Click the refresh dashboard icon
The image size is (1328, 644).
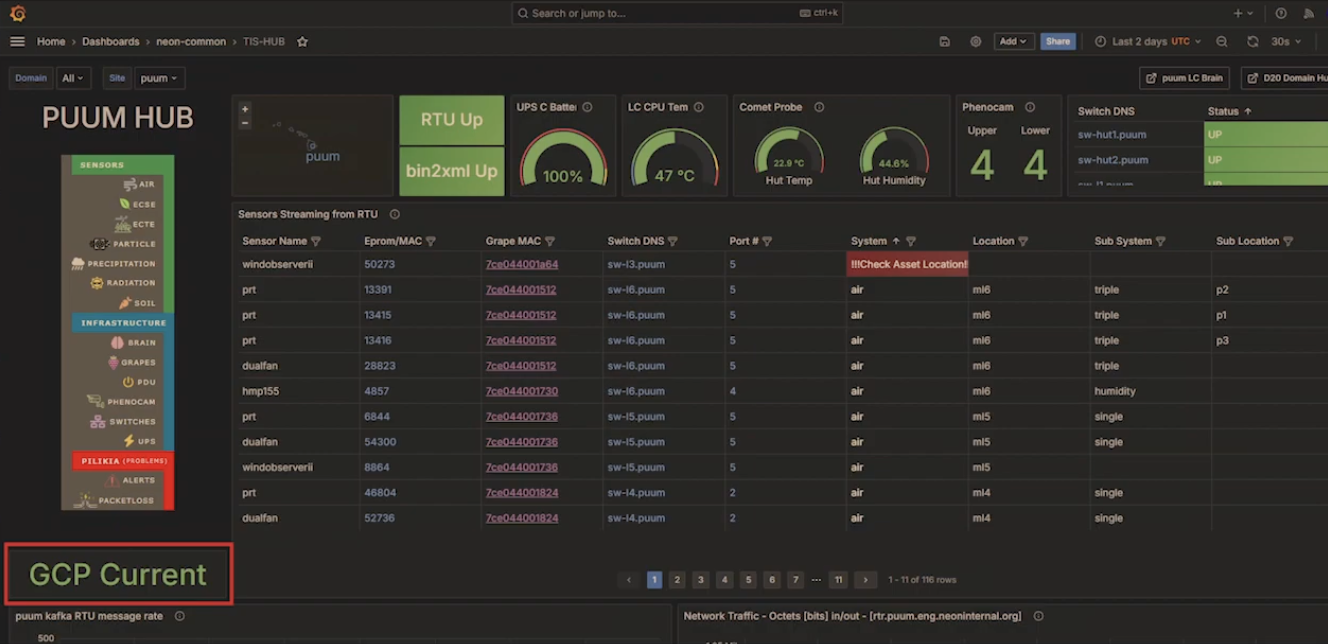1252,42
